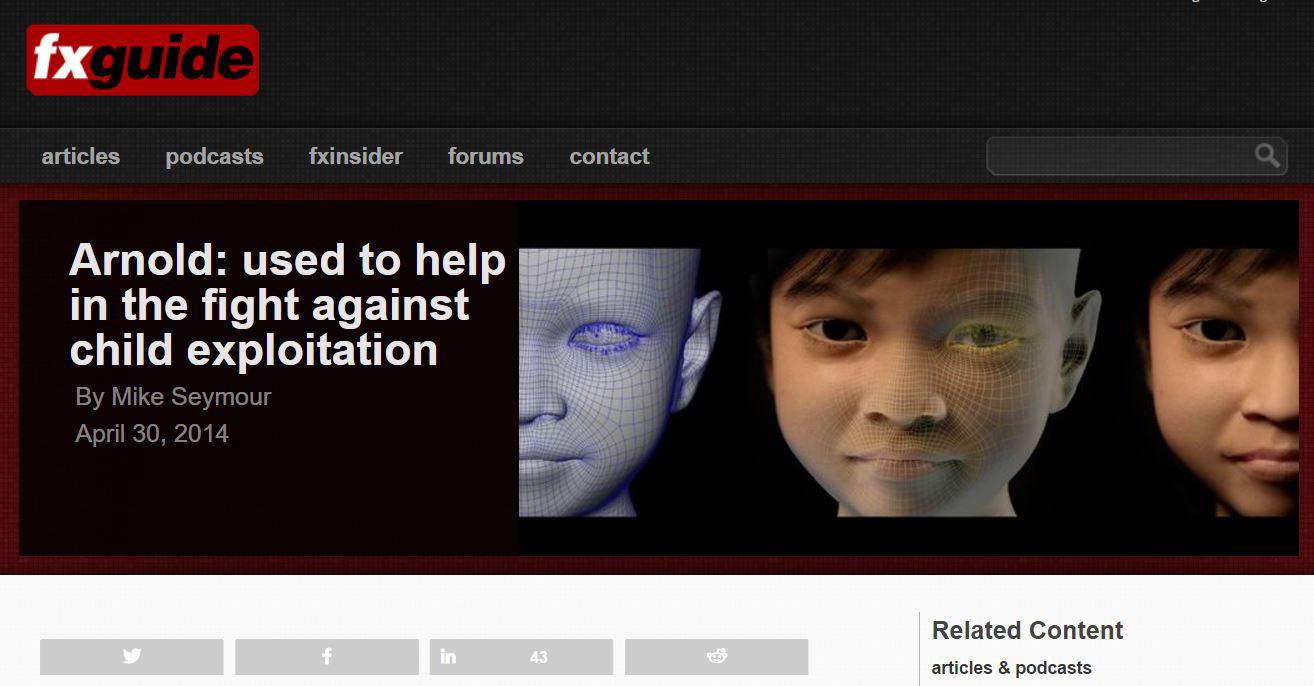
Task: Open the contact page
Action: (610, 156)
